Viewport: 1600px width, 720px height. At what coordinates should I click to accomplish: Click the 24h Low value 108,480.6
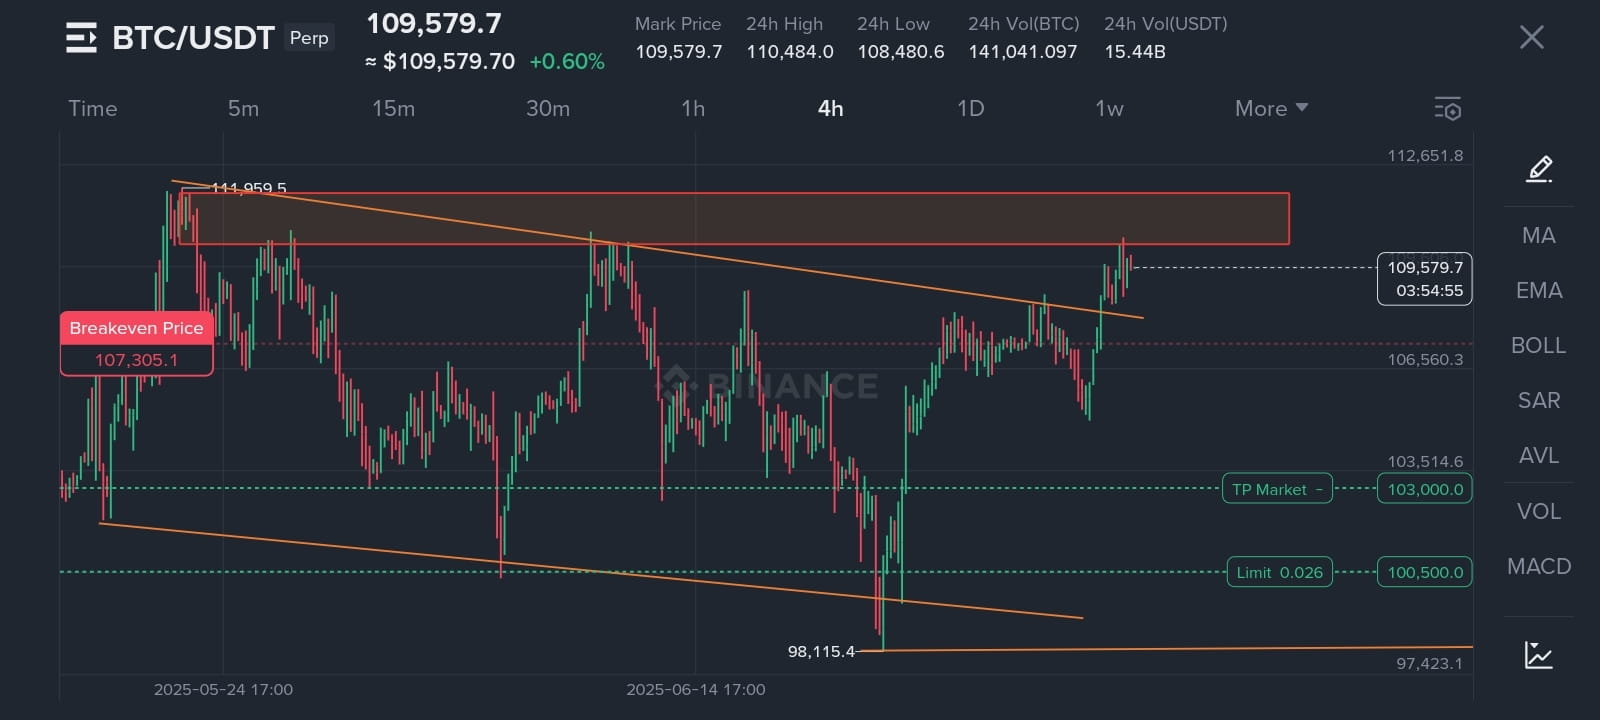[x=901, y=51]
